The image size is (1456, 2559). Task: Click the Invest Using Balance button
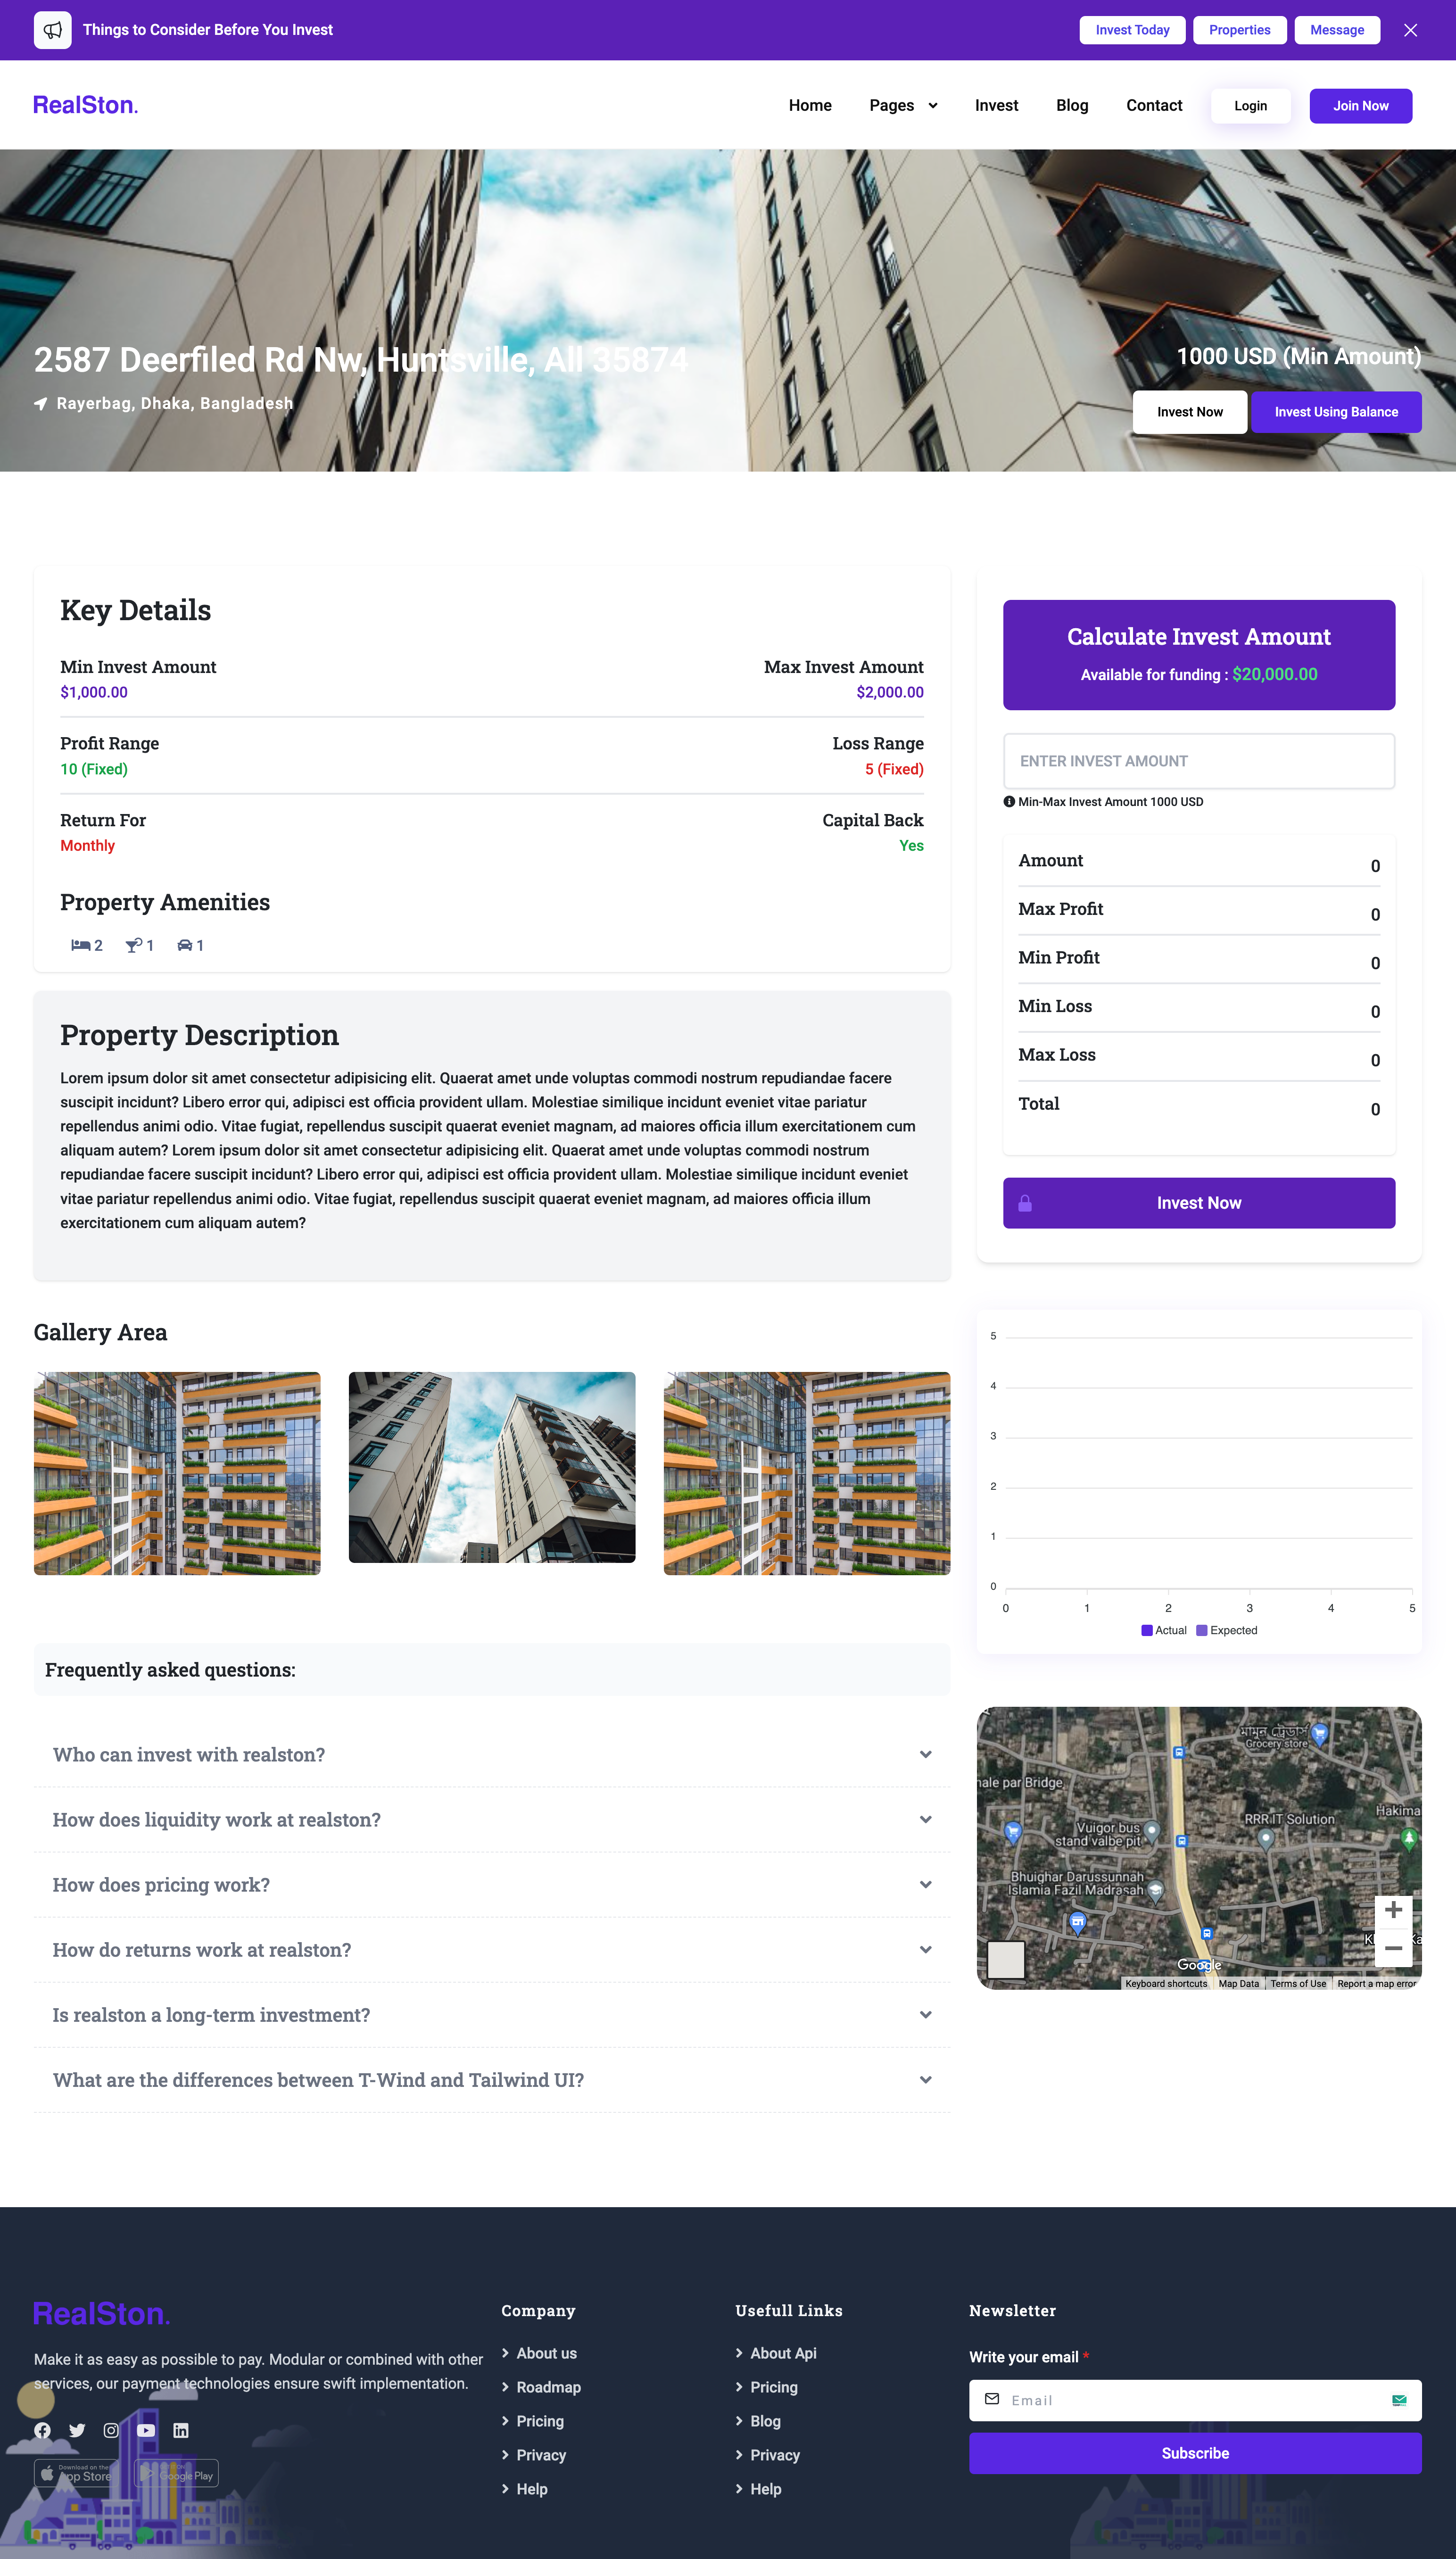(x=1335, y=412)
